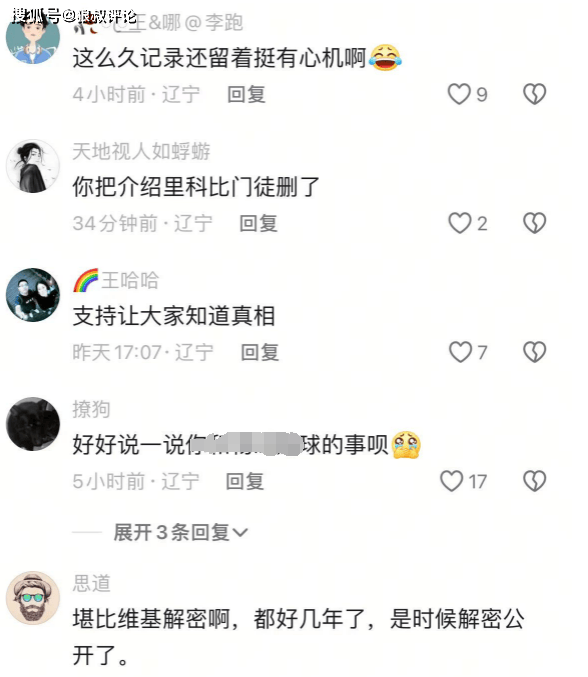This screenshot has width=588, height=677.
Task: Reply to the comment posted 34分钟前
Action: click(258, 223)
